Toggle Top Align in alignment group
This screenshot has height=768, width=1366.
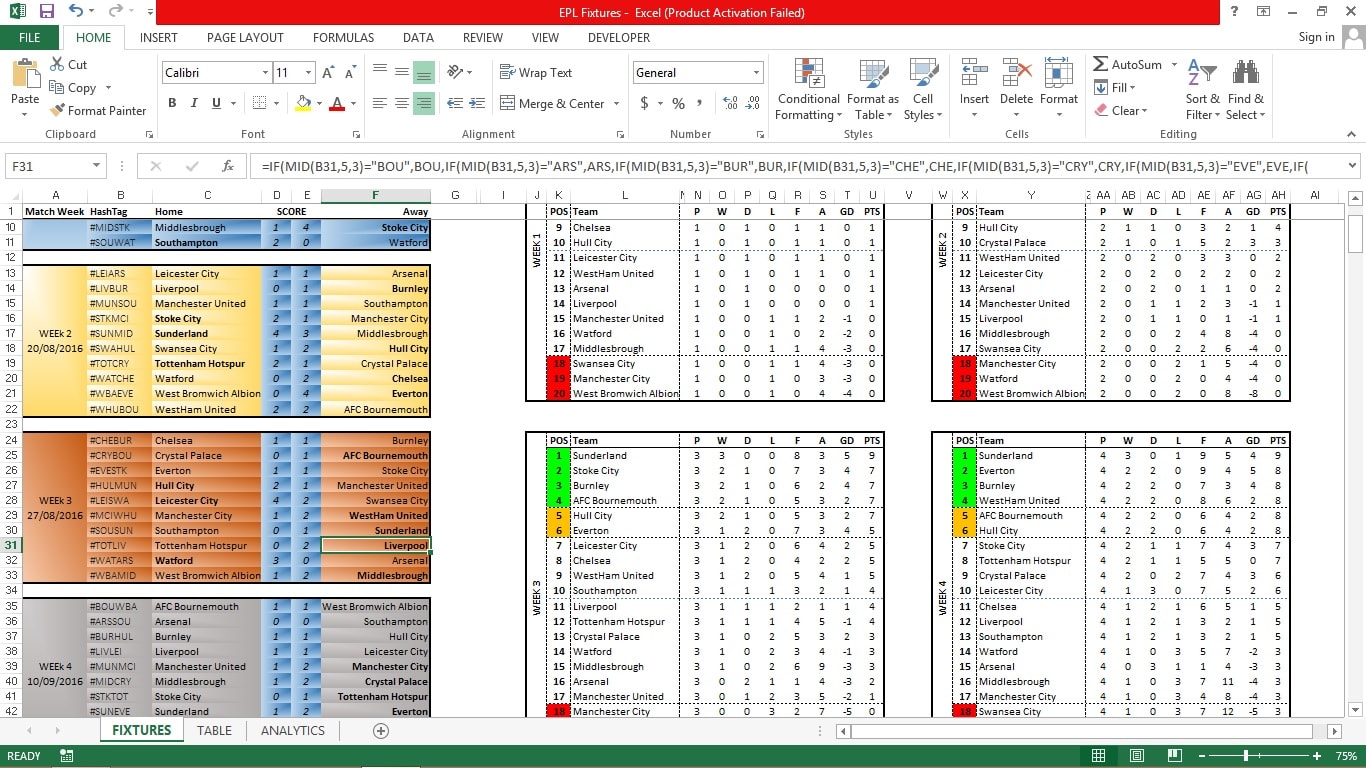click(x=380, y=72)
